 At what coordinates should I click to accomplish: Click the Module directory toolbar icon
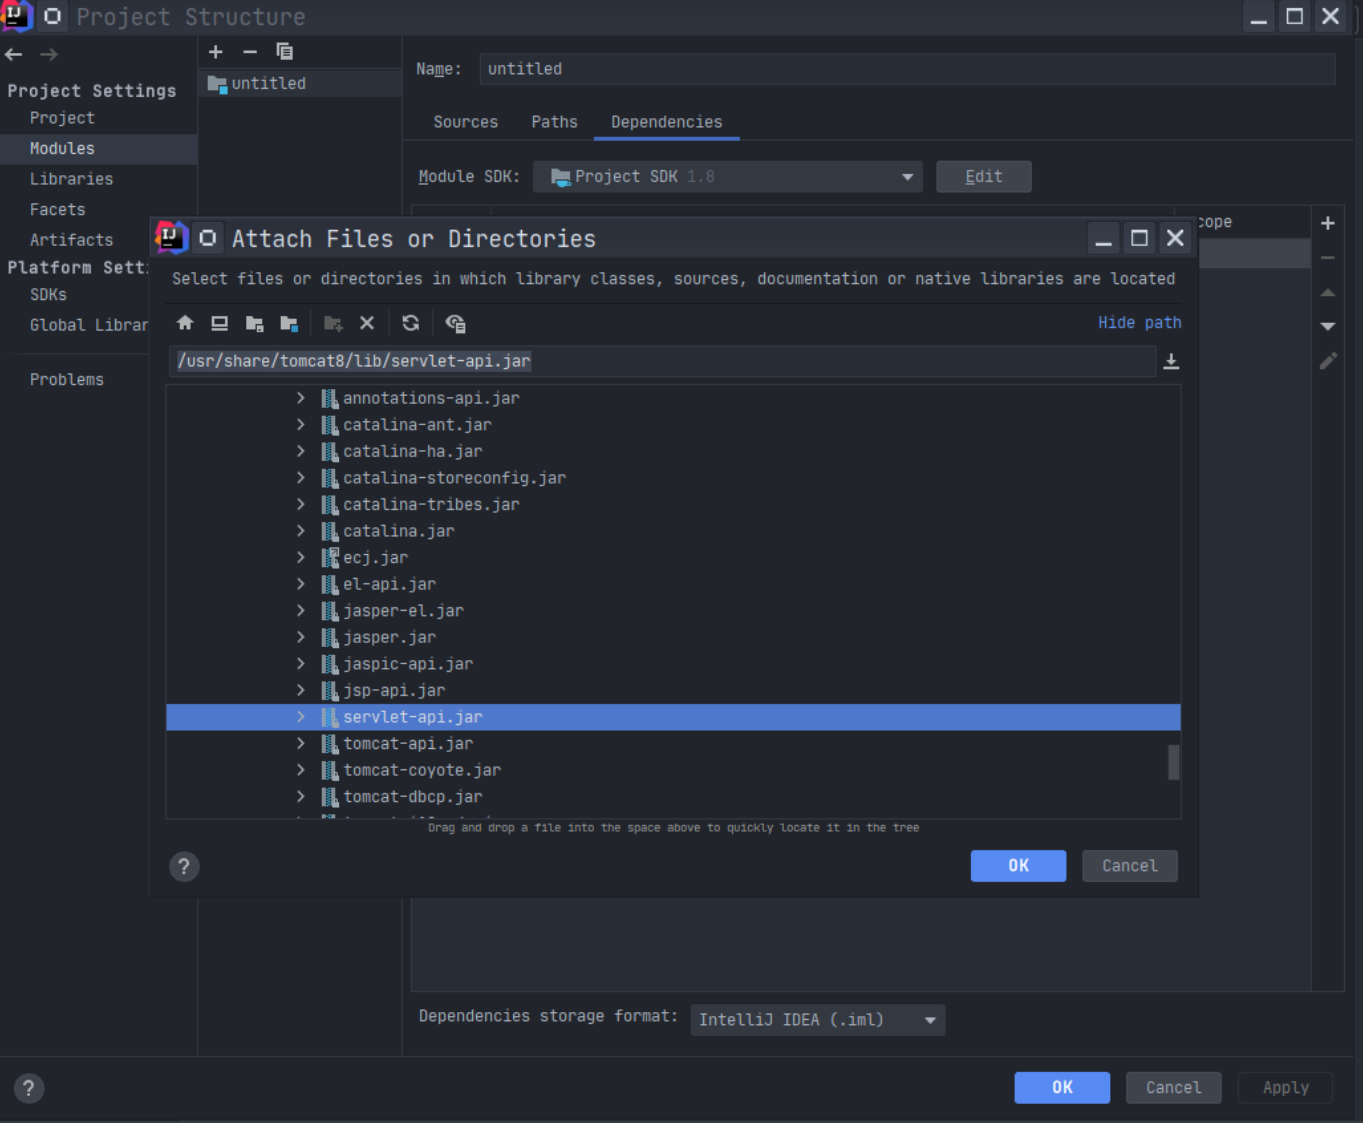289,323
